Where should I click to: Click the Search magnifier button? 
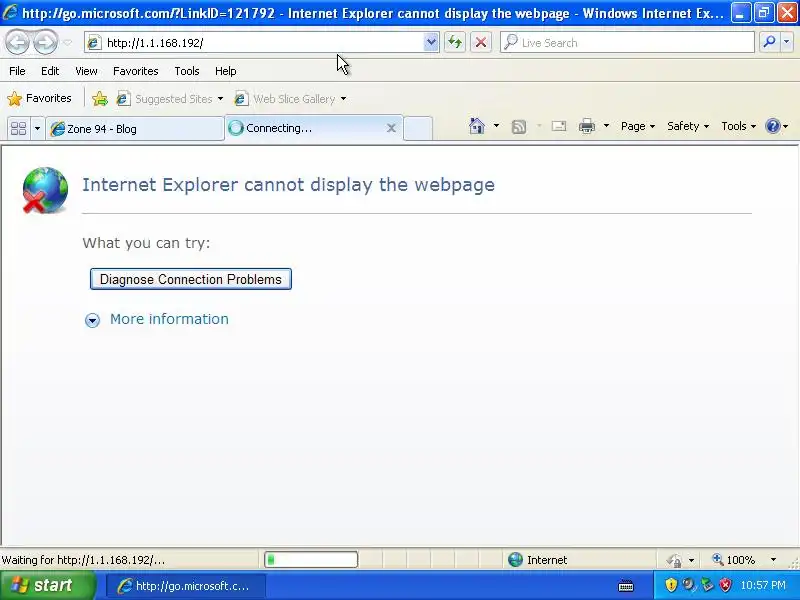[769, 42]
